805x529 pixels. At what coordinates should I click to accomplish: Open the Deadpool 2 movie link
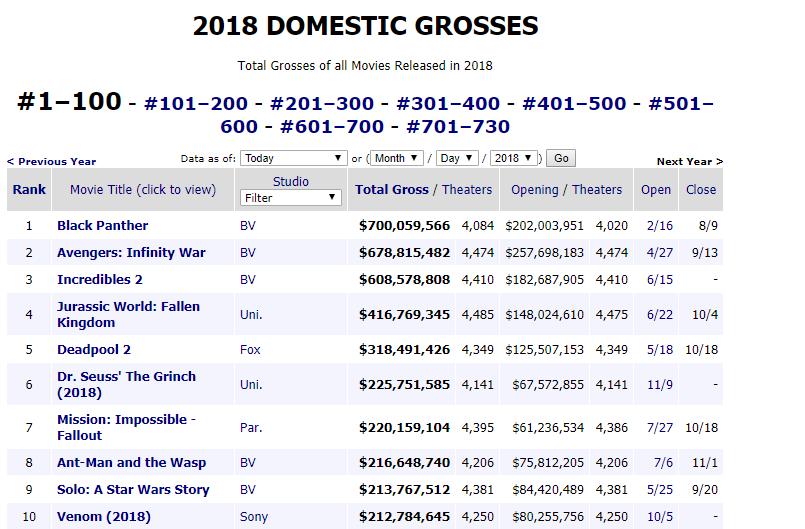click(x=94, y=349)
